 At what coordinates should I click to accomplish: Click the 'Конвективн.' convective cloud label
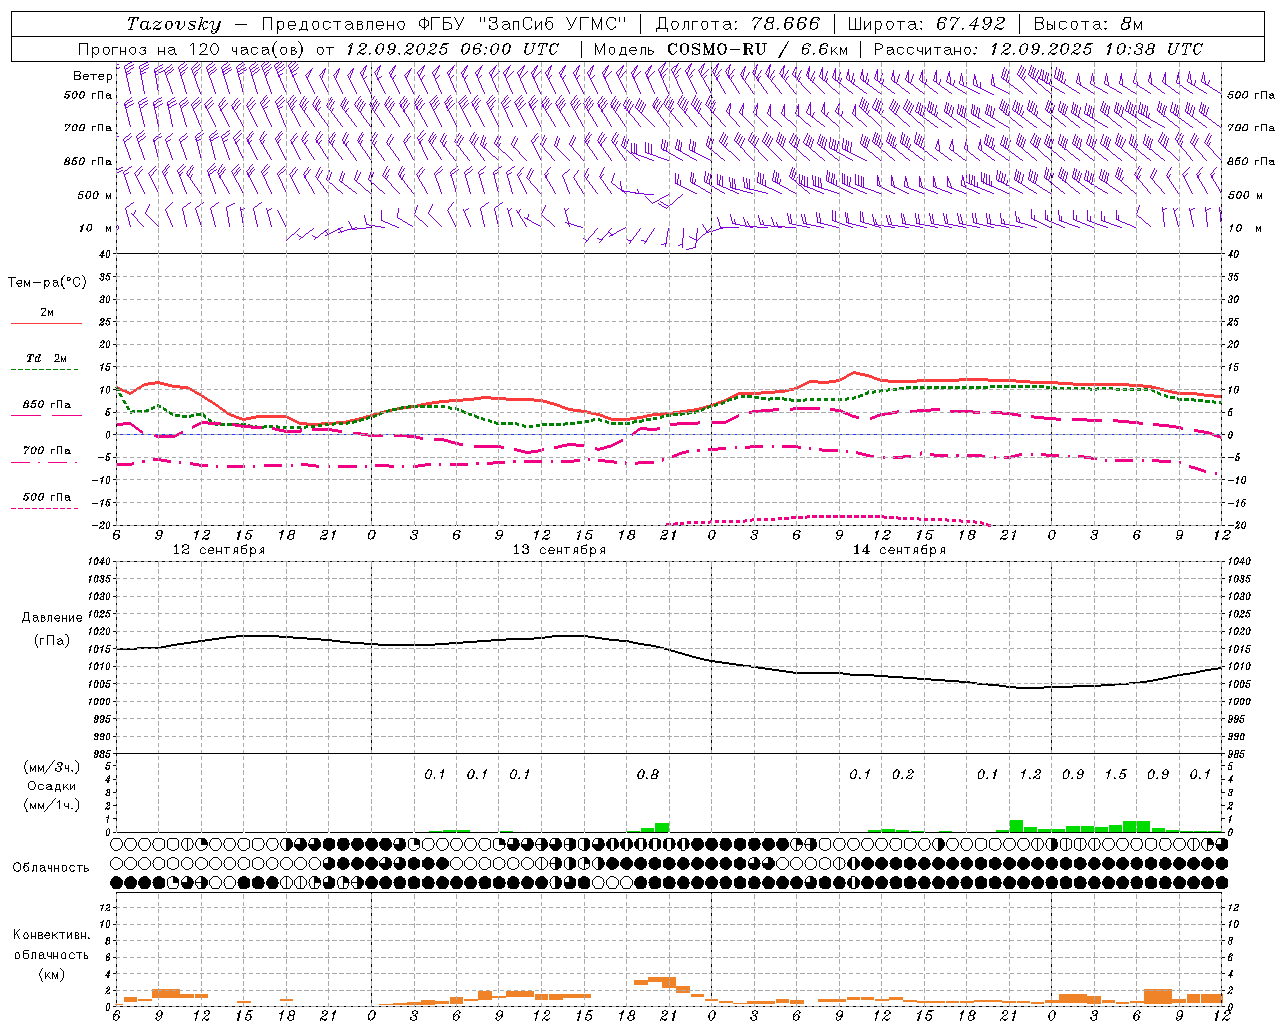coord(52,935)
